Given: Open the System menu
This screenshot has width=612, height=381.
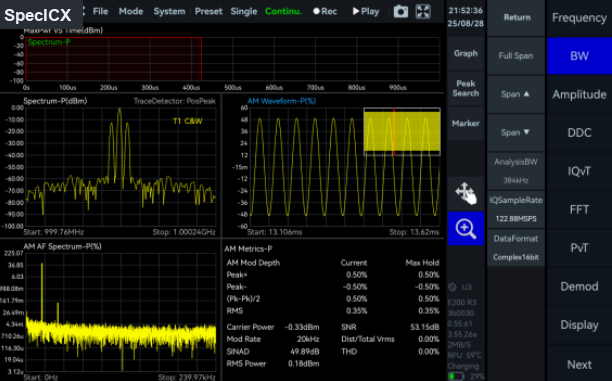Looking at the screenshot, I should (x=169, y=11).
